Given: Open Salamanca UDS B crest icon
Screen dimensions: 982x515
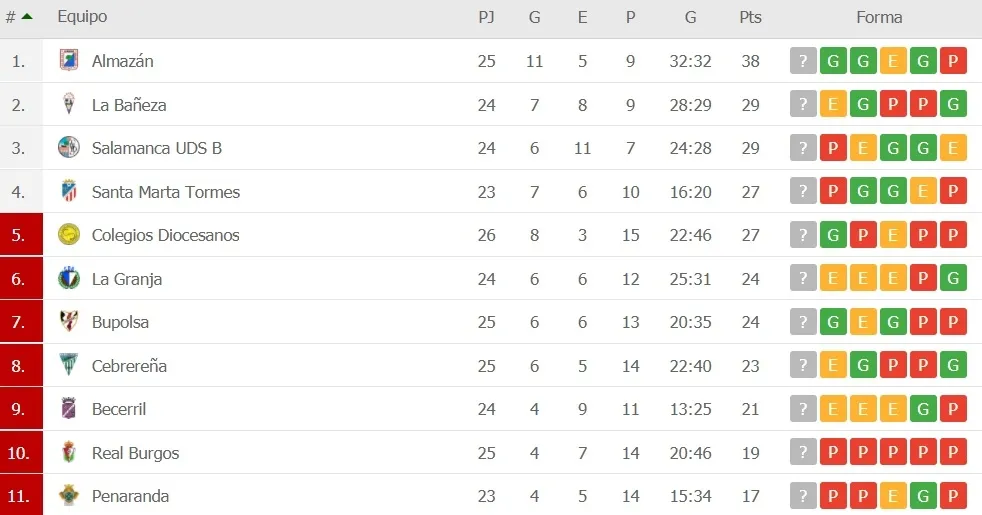Looking at the screenshot, I should coord(68,148).
